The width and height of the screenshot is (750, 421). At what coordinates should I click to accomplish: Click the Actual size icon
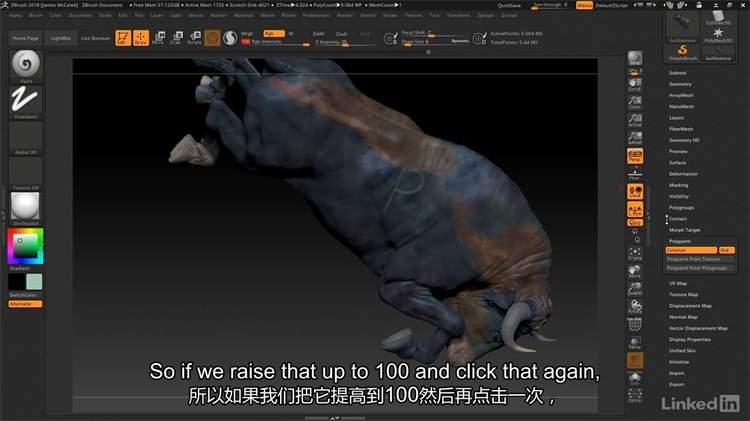tap(635, 120)
